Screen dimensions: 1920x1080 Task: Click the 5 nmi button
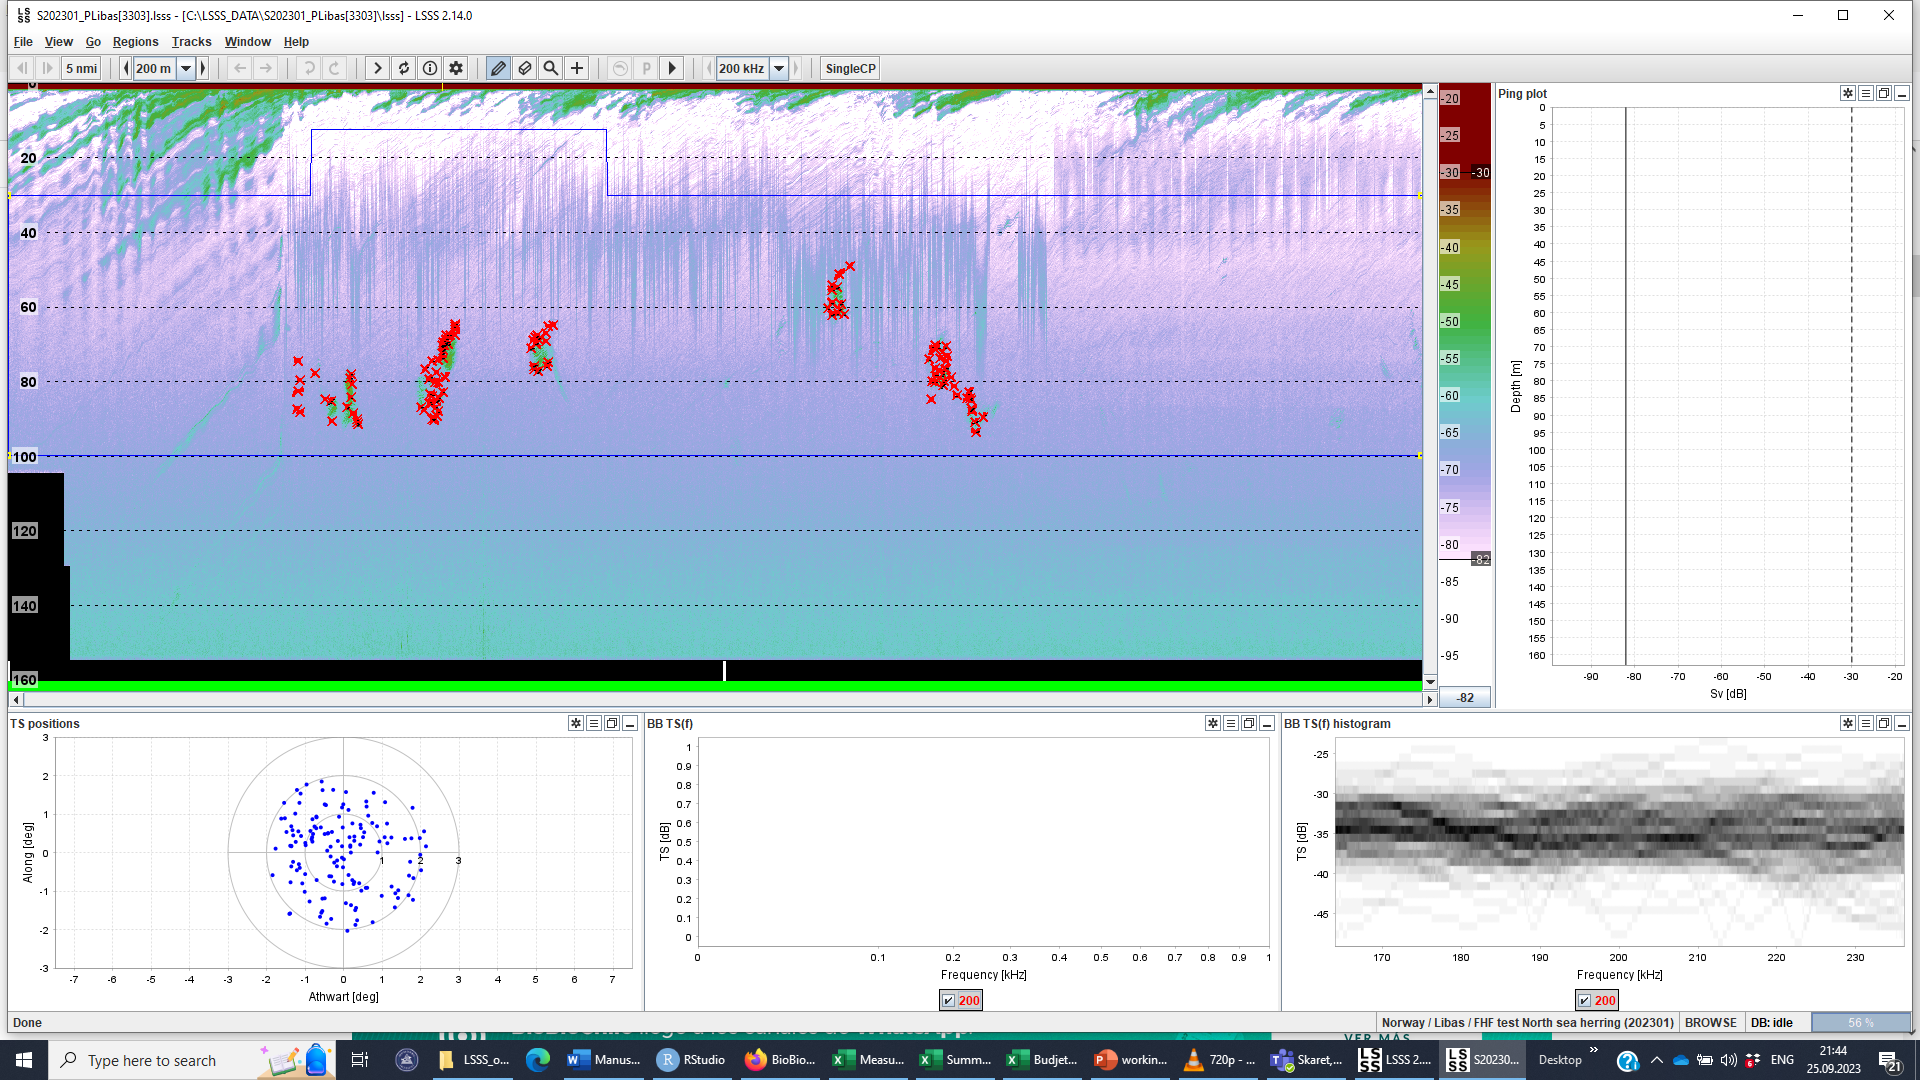pyautogui.click(x=82, y=68)
